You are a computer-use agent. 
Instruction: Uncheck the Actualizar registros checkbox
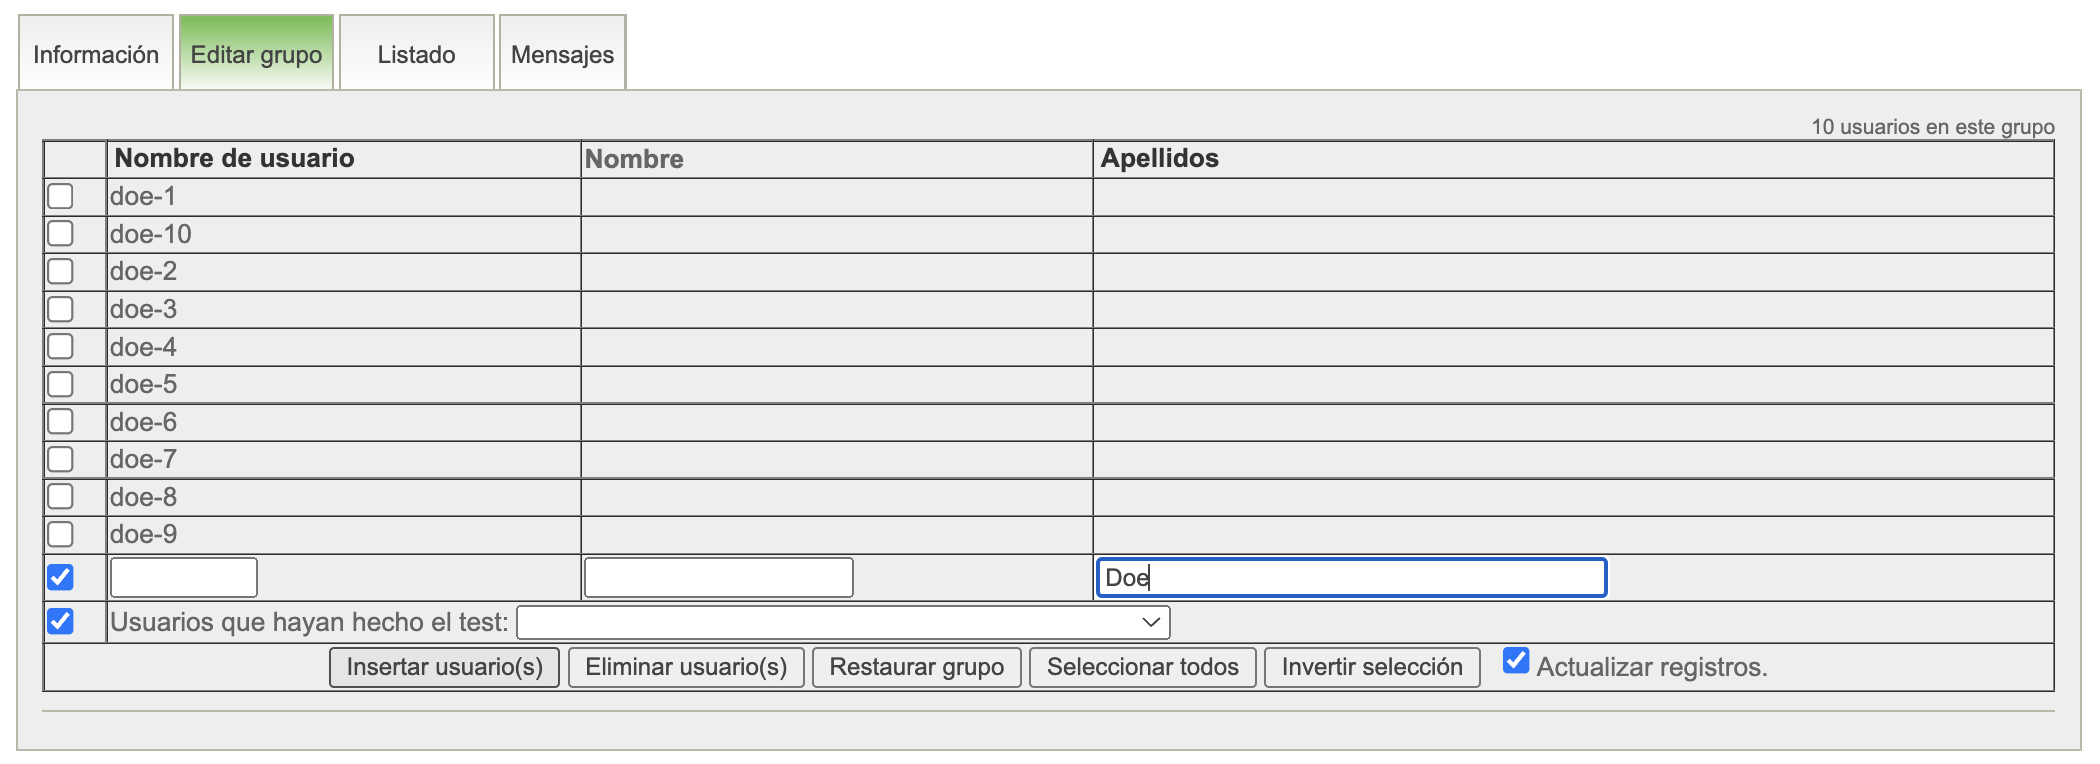point(1516,661)
